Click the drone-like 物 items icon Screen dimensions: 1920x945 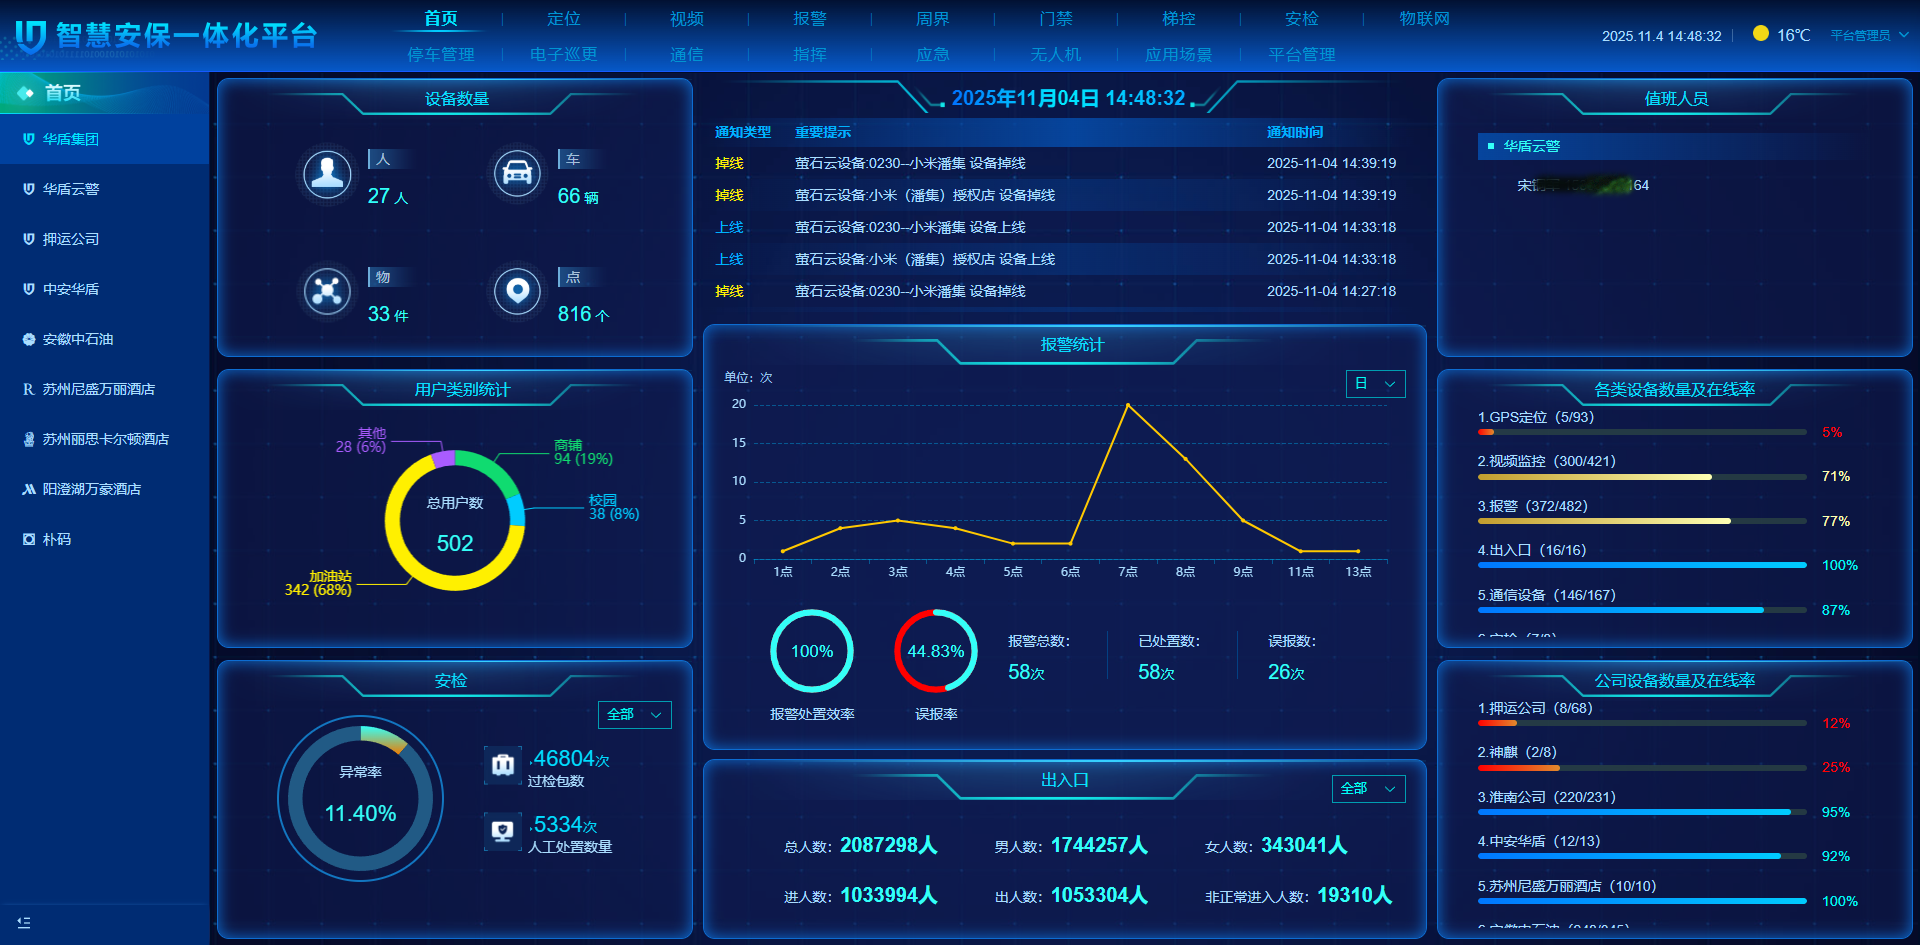coord(327,291)
